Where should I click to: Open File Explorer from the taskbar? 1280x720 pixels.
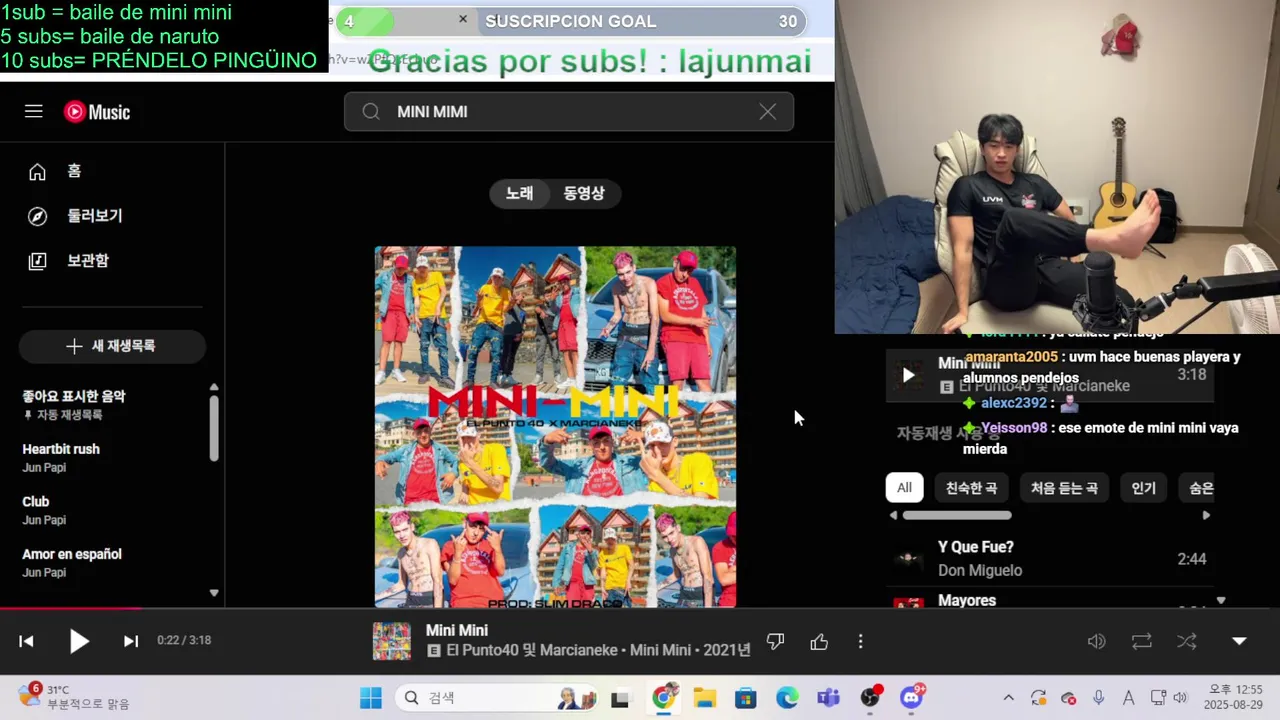[x=705, y=698]
